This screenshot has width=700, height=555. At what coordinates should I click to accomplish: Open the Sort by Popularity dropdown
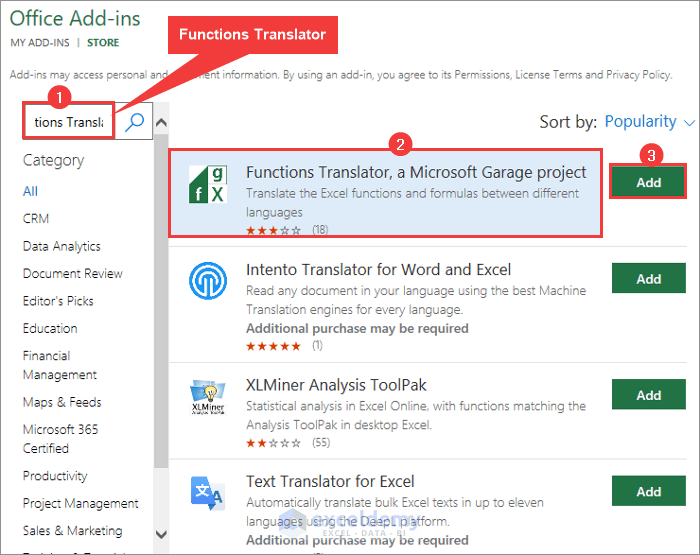tap(649, 122)
